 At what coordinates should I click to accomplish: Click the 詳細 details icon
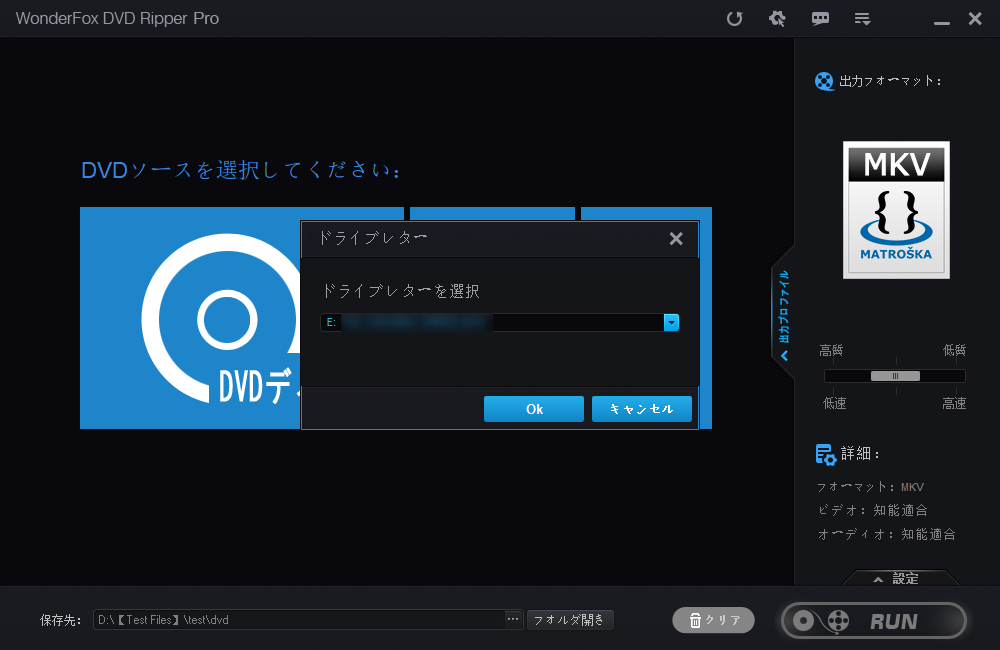825,454
